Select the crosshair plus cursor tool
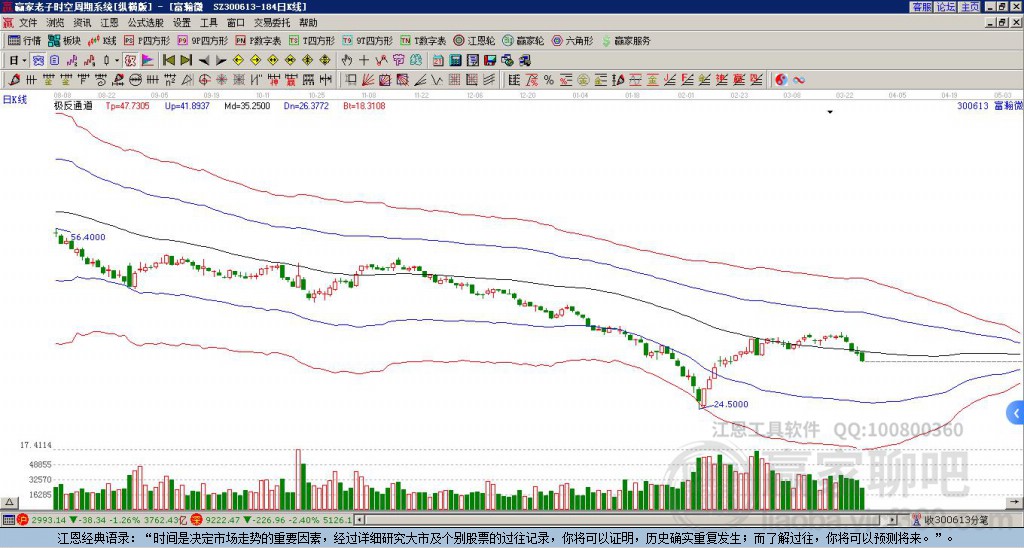 pos(364,61)
